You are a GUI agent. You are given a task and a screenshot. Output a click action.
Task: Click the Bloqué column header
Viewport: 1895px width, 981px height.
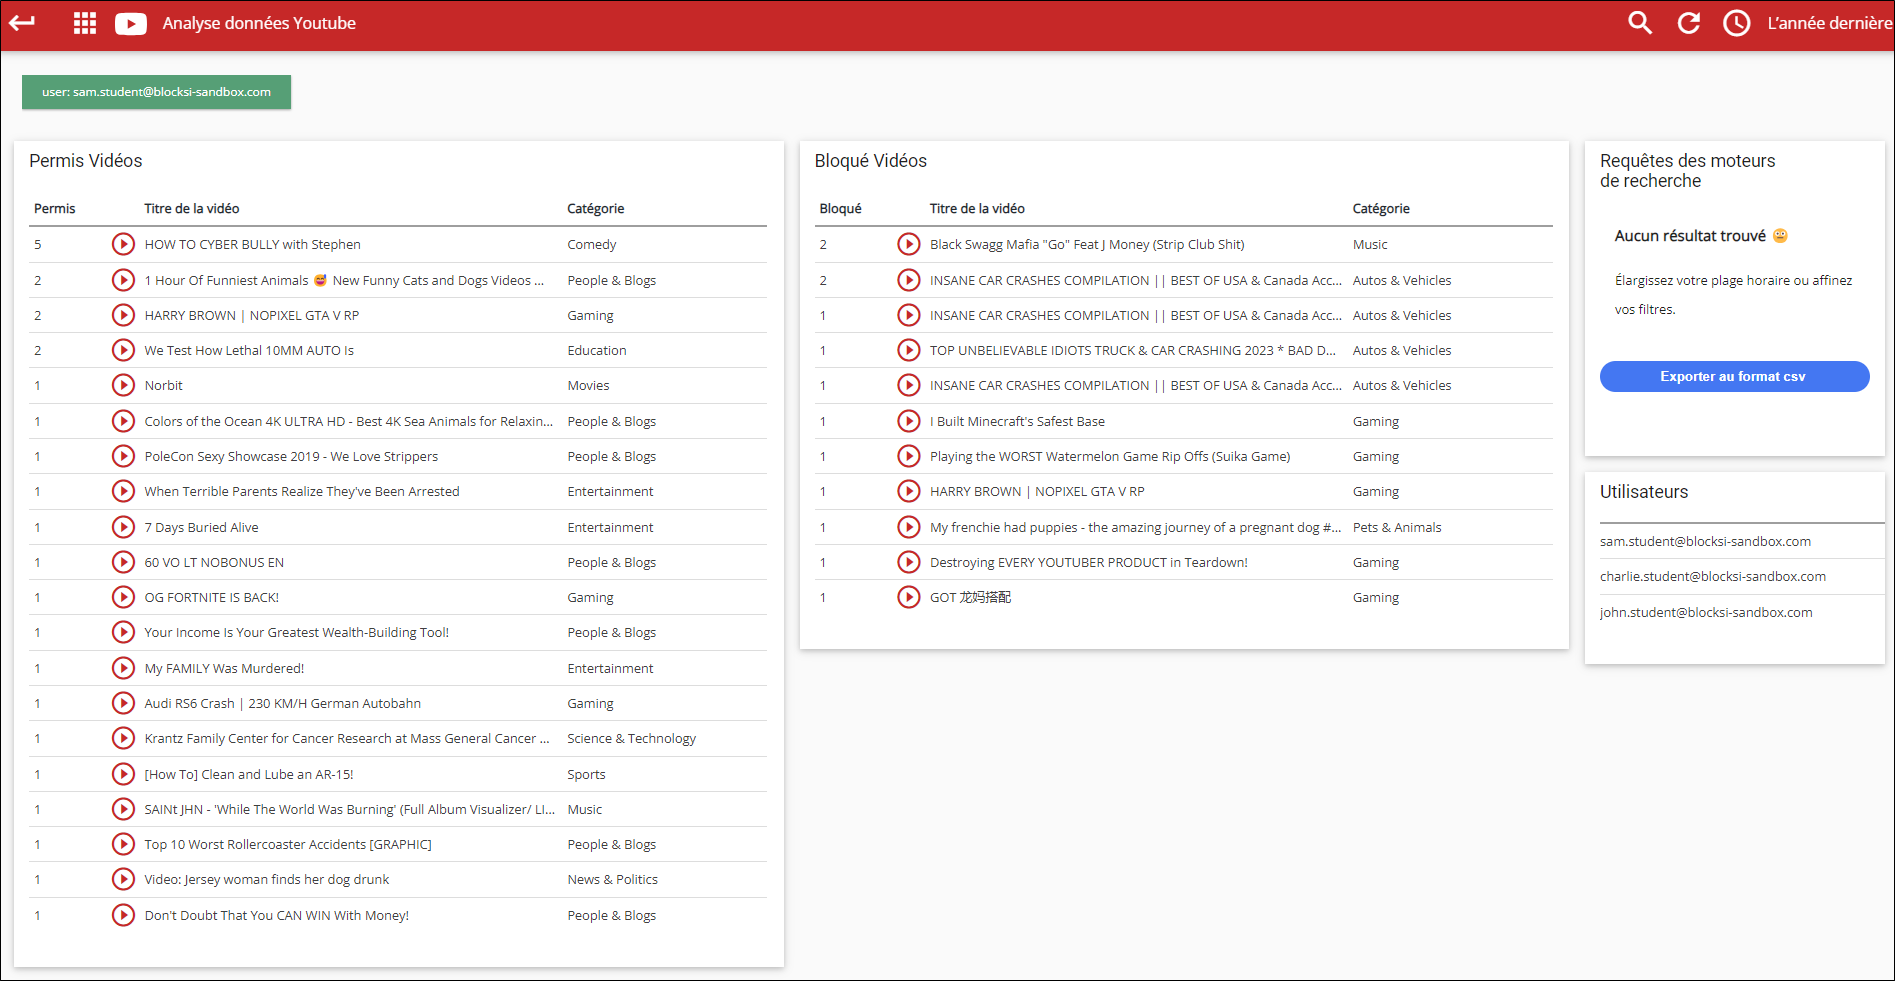coord(840,208)
